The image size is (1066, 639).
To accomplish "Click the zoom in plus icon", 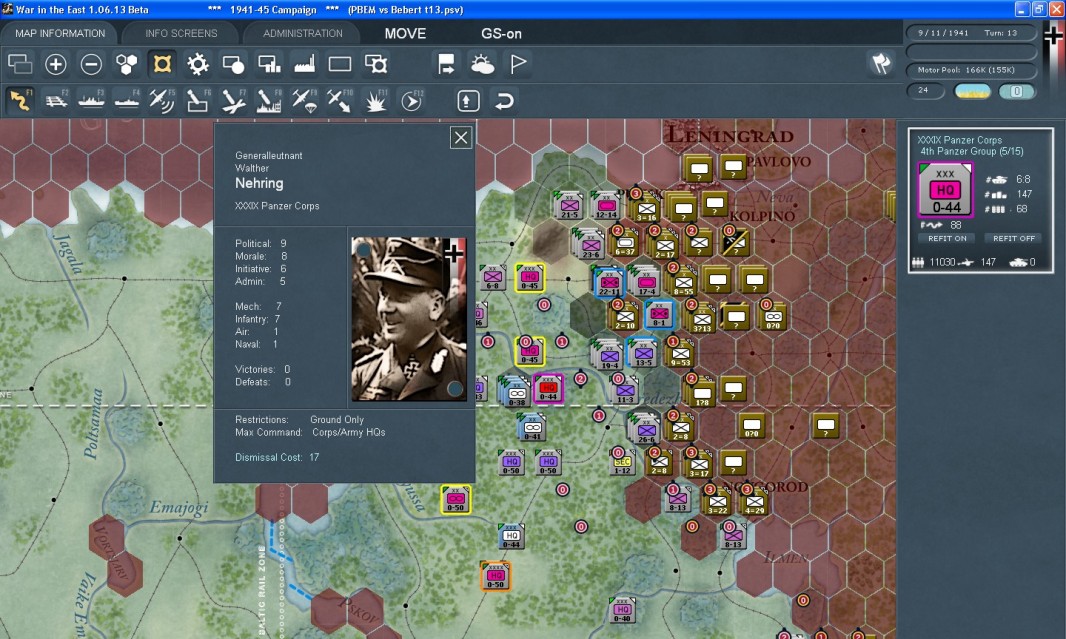I will pyautogui.click(x=56, y=65).
